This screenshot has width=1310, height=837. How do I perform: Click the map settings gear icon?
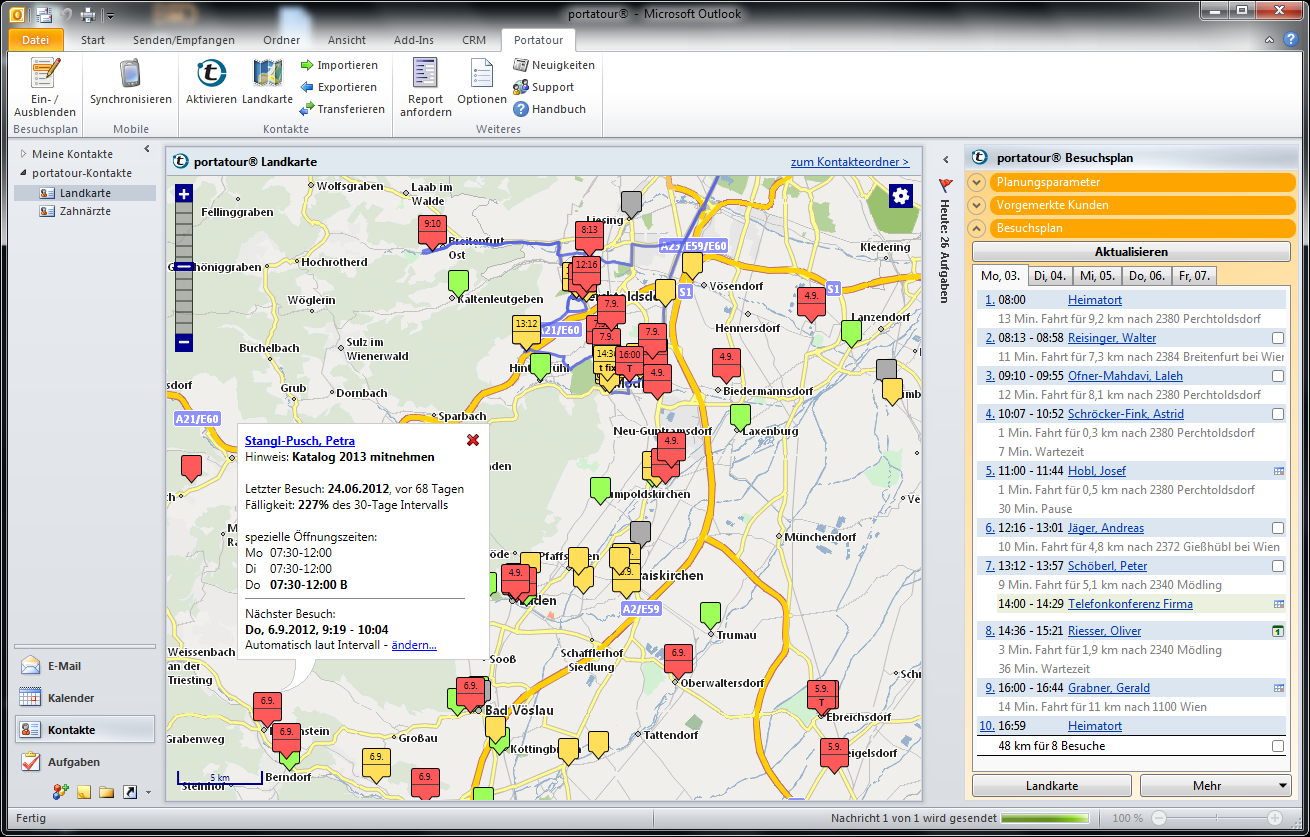(901, 195)
